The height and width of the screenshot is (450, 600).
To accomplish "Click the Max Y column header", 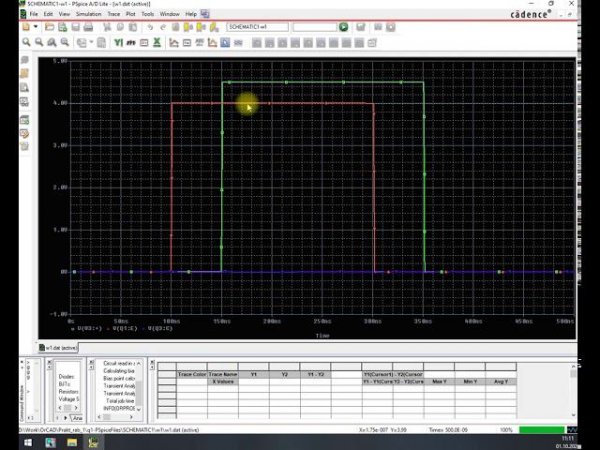I will click(x=439, y=382).
